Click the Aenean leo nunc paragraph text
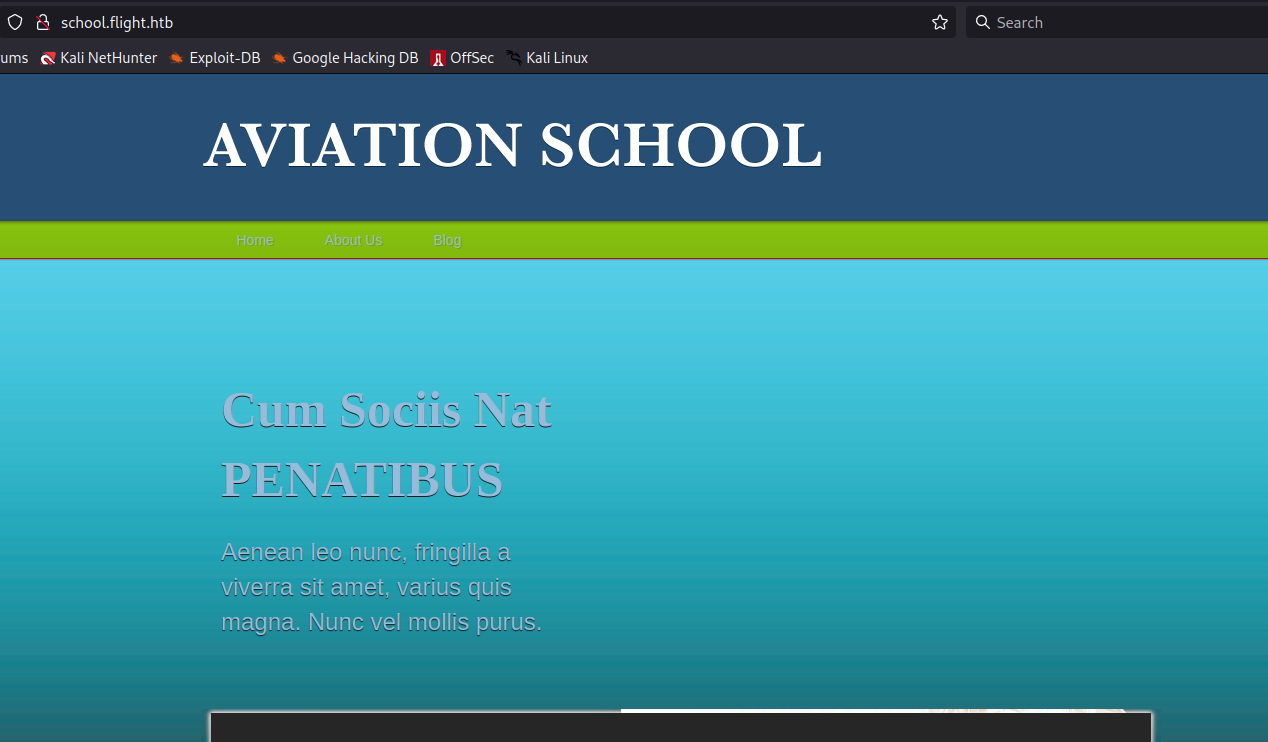This screenshot has width=1268, height=742. pyautogui.click(x=381, y=587)
